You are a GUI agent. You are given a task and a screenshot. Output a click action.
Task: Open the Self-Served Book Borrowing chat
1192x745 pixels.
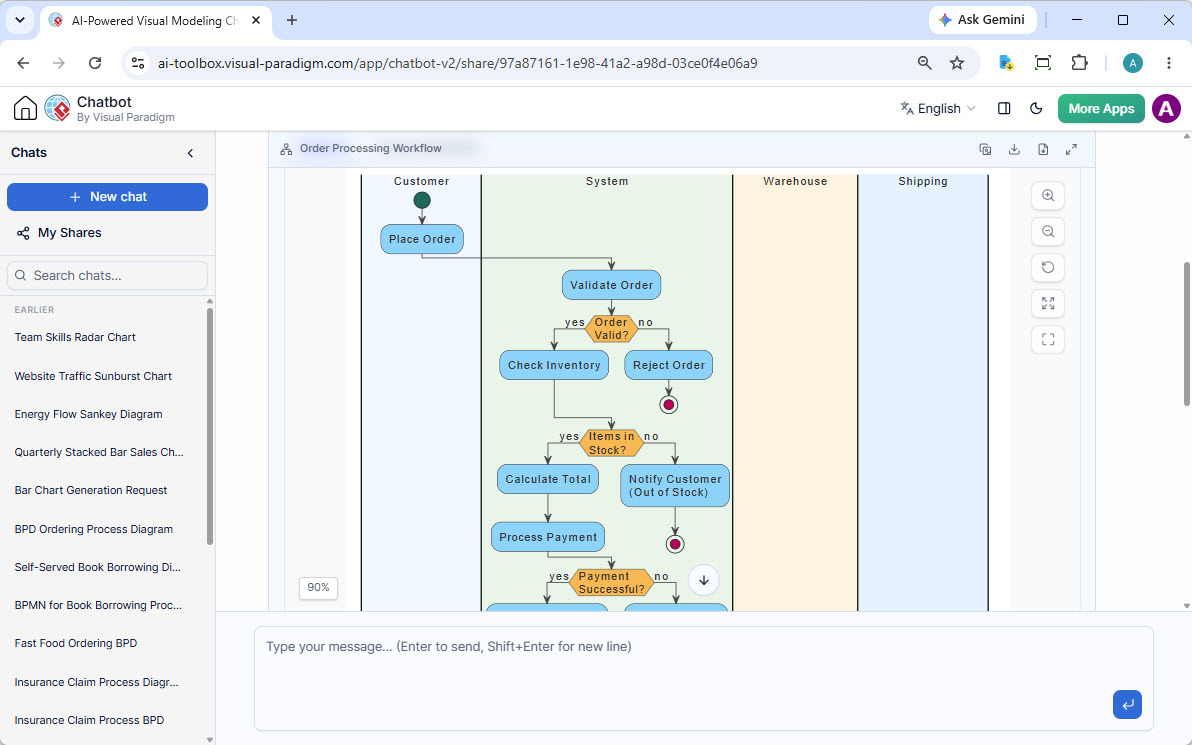tap(97, 567)
